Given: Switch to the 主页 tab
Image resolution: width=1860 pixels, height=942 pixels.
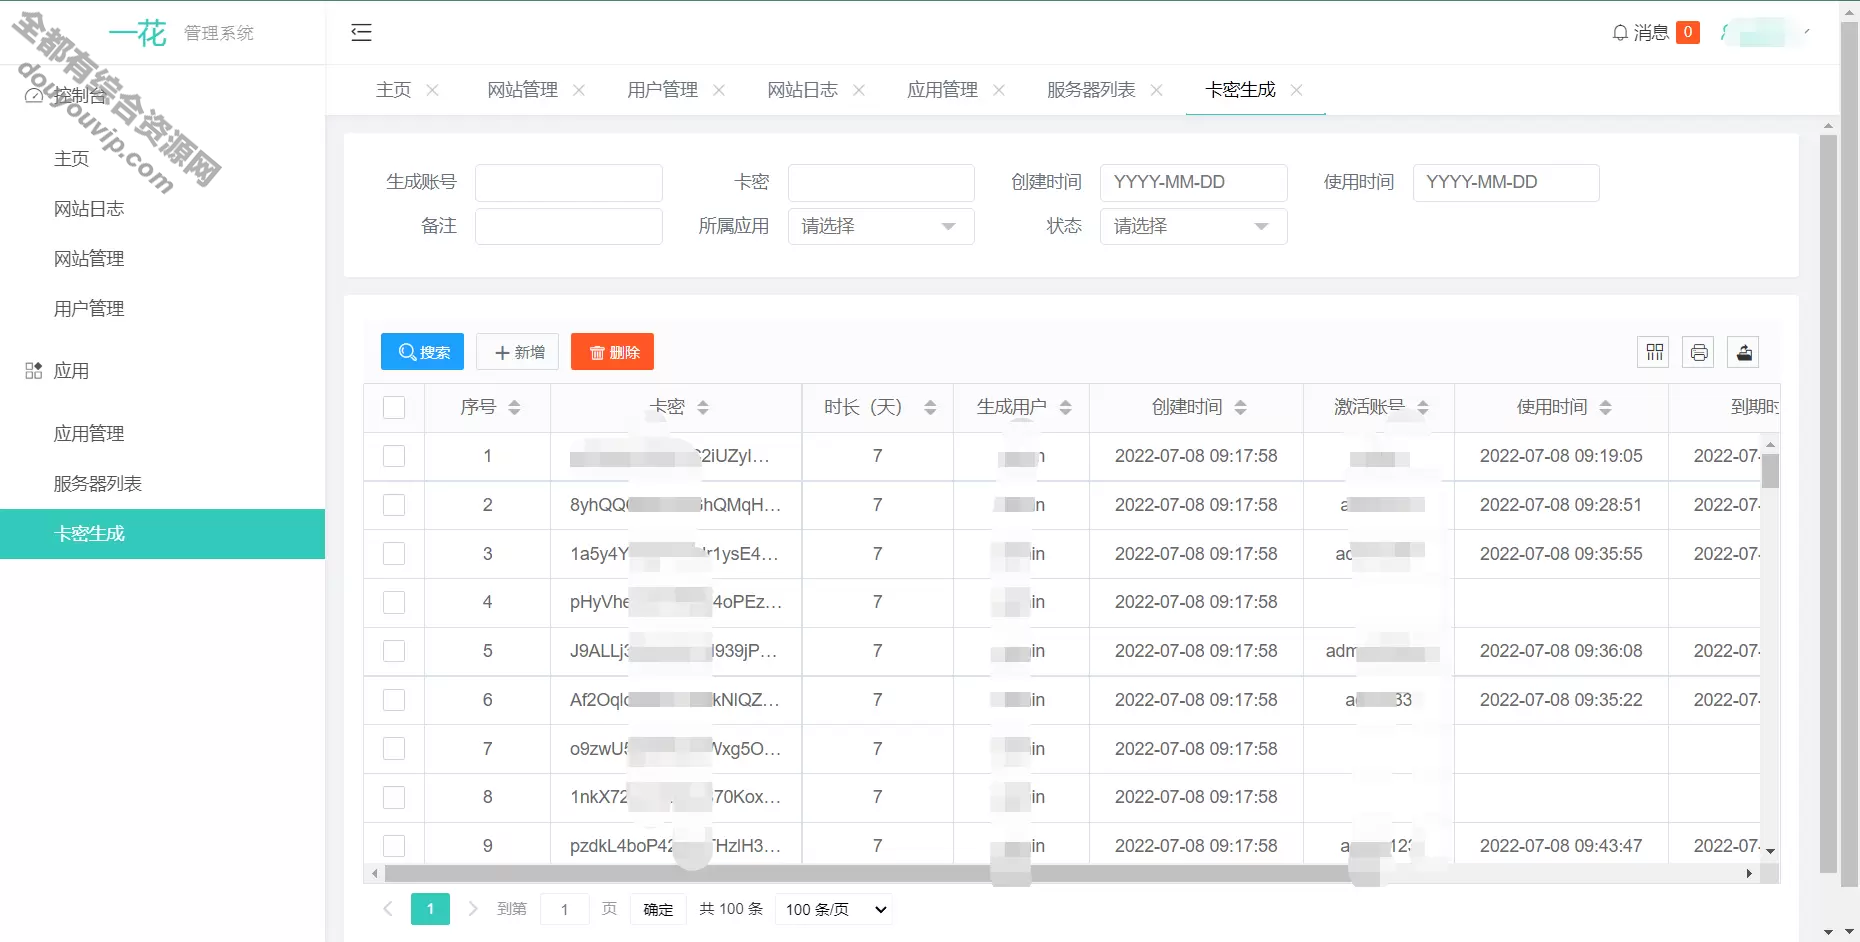Looking at the screenshot, I should pos(393,90).
